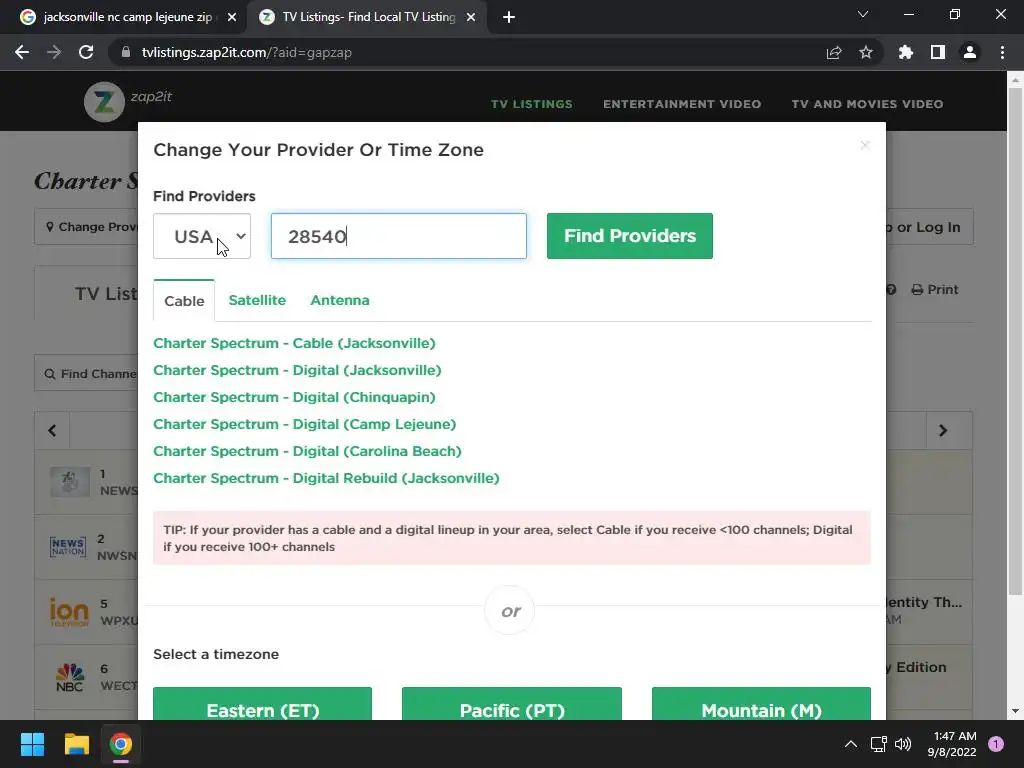Select the Mountain (M) timezone button
This screenshot has width=1024, height=768.
pyautogui.click(x=761, y=705)
